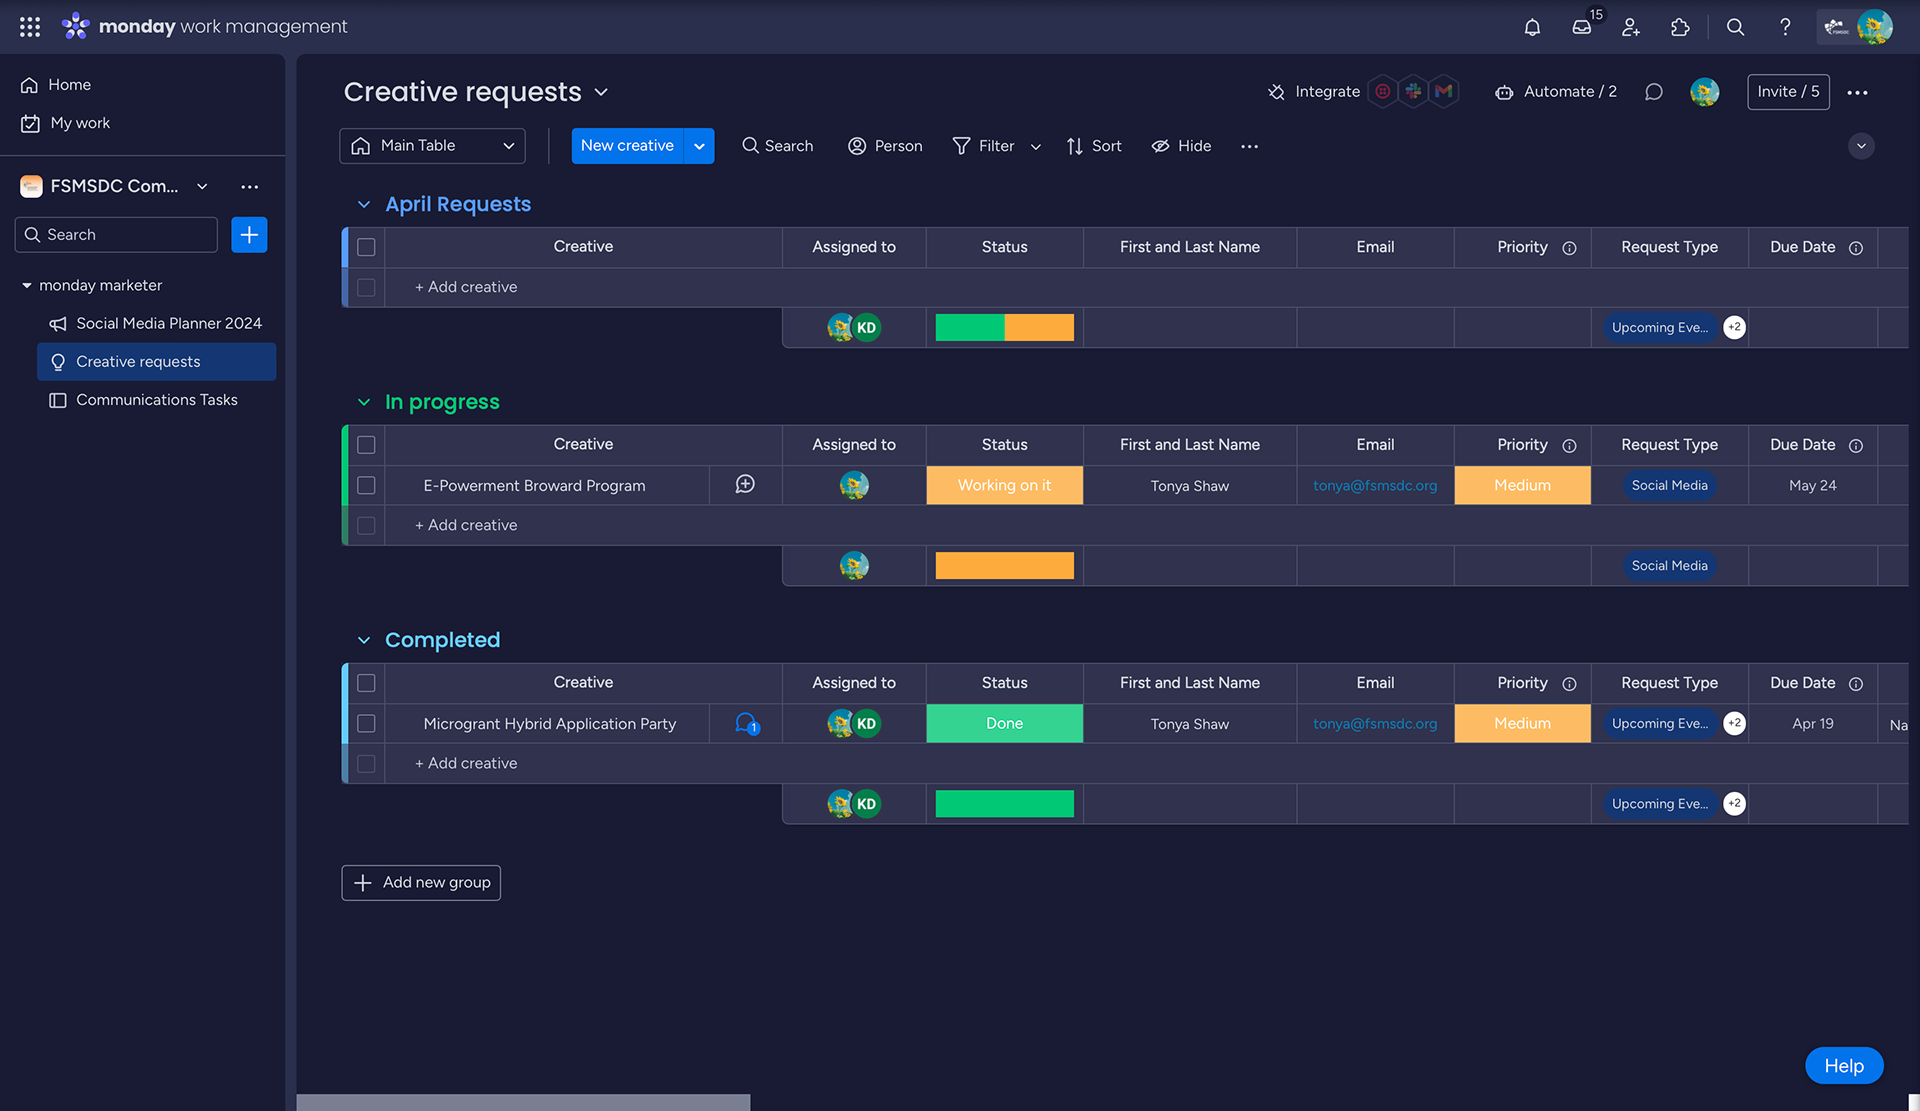This screenshot has width=1920, height=1111.
Task: Open the board discussion speech bubble
Action: [x=1654, y=92]
